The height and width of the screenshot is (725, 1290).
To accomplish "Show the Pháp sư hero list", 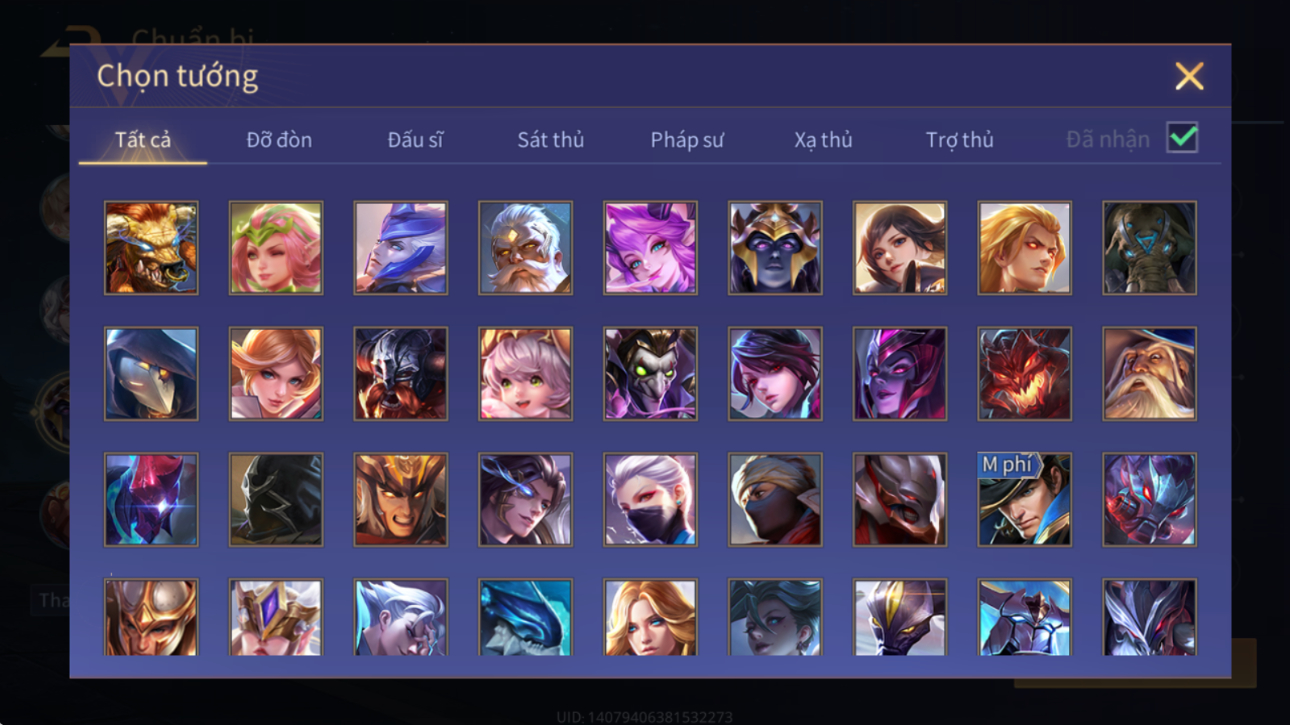I will (686, 140).
